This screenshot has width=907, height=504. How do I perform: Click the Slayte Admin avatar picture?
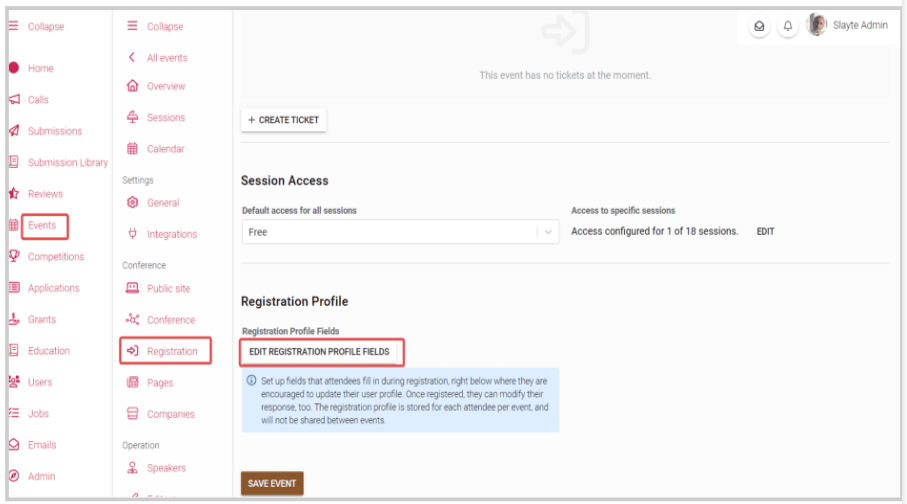click(817, 25)
